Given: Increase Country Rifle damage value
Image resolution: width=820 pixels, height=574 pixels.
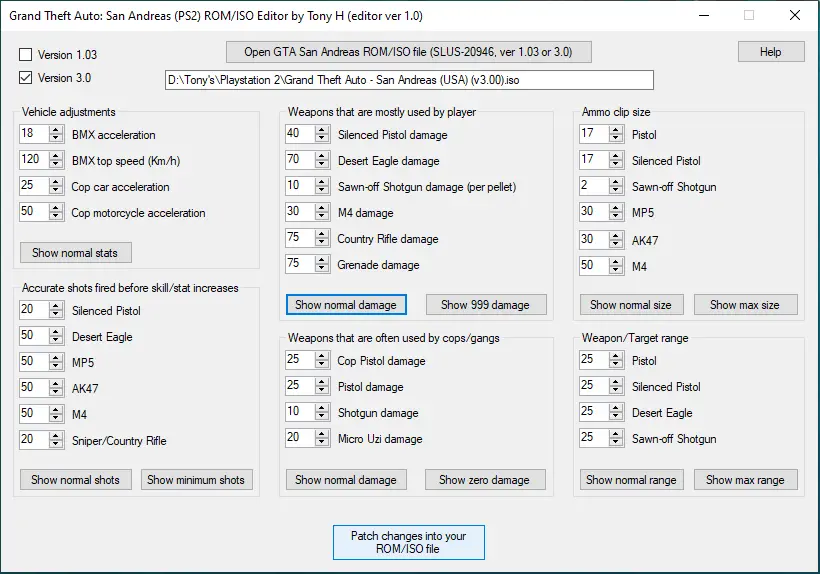Looking at the screenshot, I should pyautogui.click(x=322, y=234).
